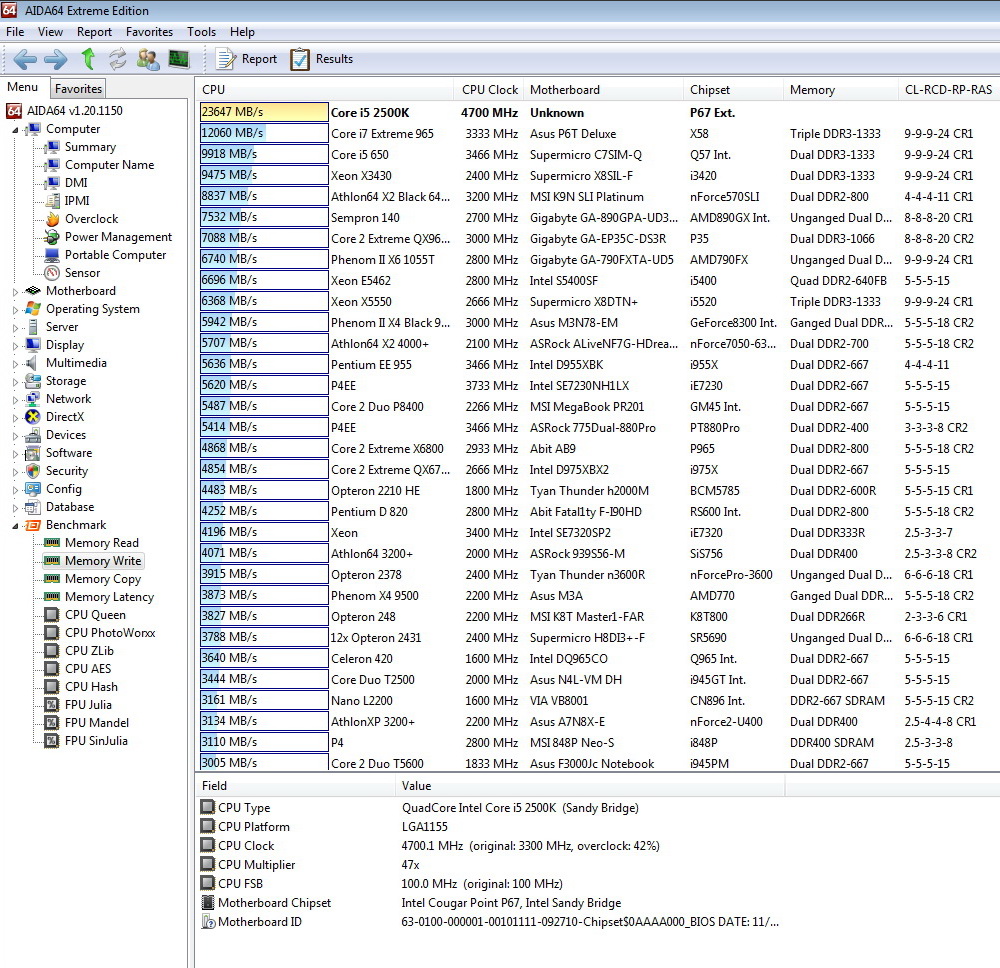Screen dimensions: 1000x968
Task: Click the green Up arrow icon
Action: point(88,59)
